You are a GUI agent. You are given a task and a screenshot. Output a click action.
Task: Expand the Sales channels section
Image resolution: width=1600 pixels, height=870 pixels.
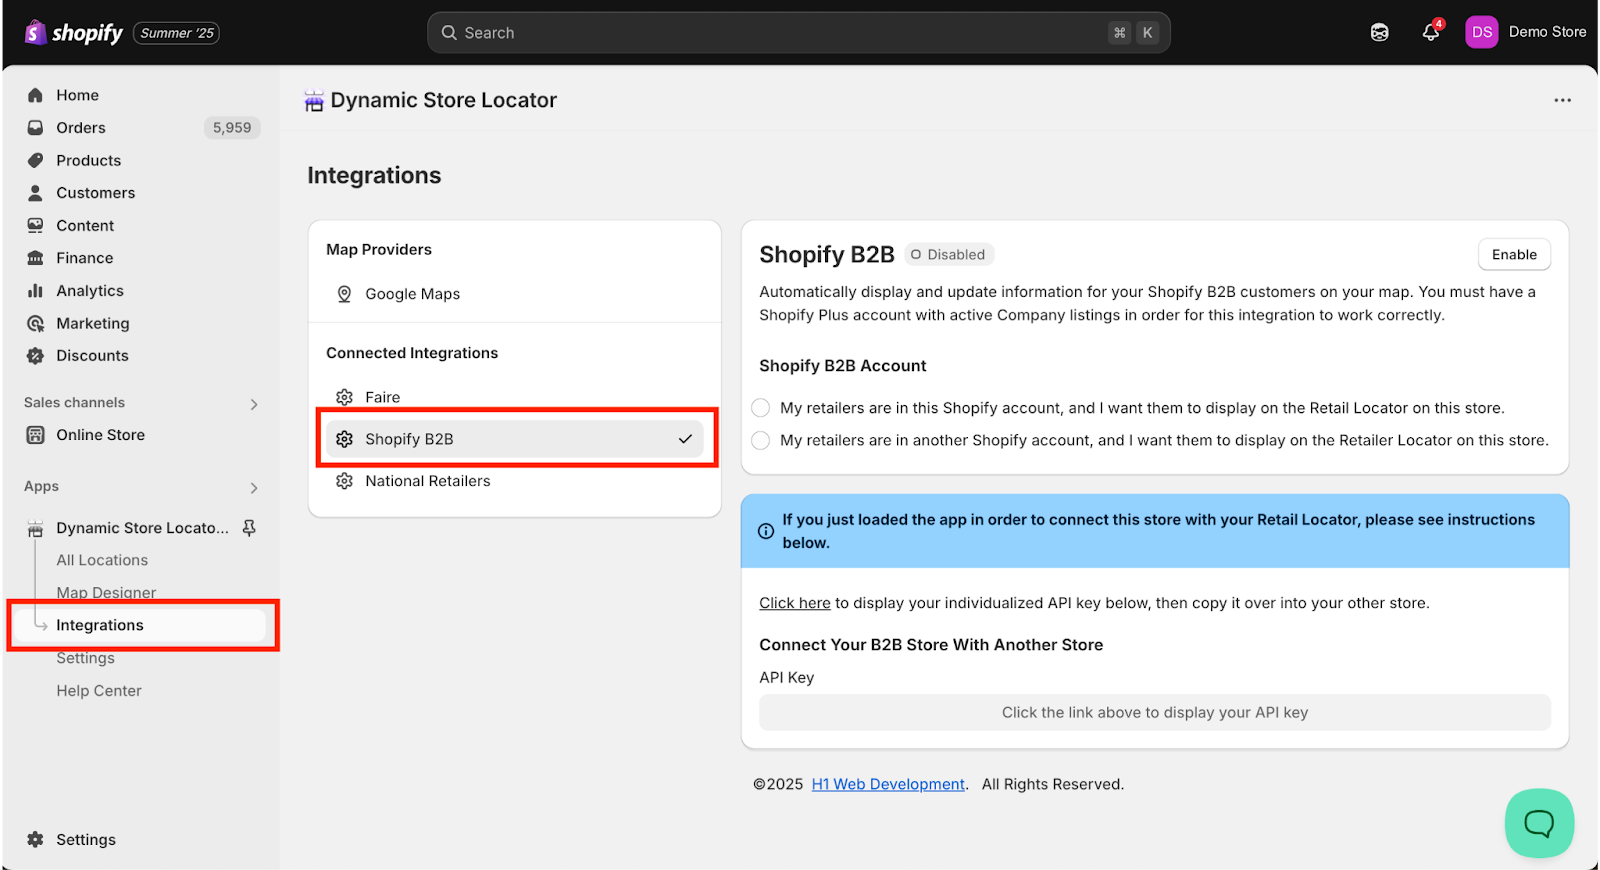point(254,404)
